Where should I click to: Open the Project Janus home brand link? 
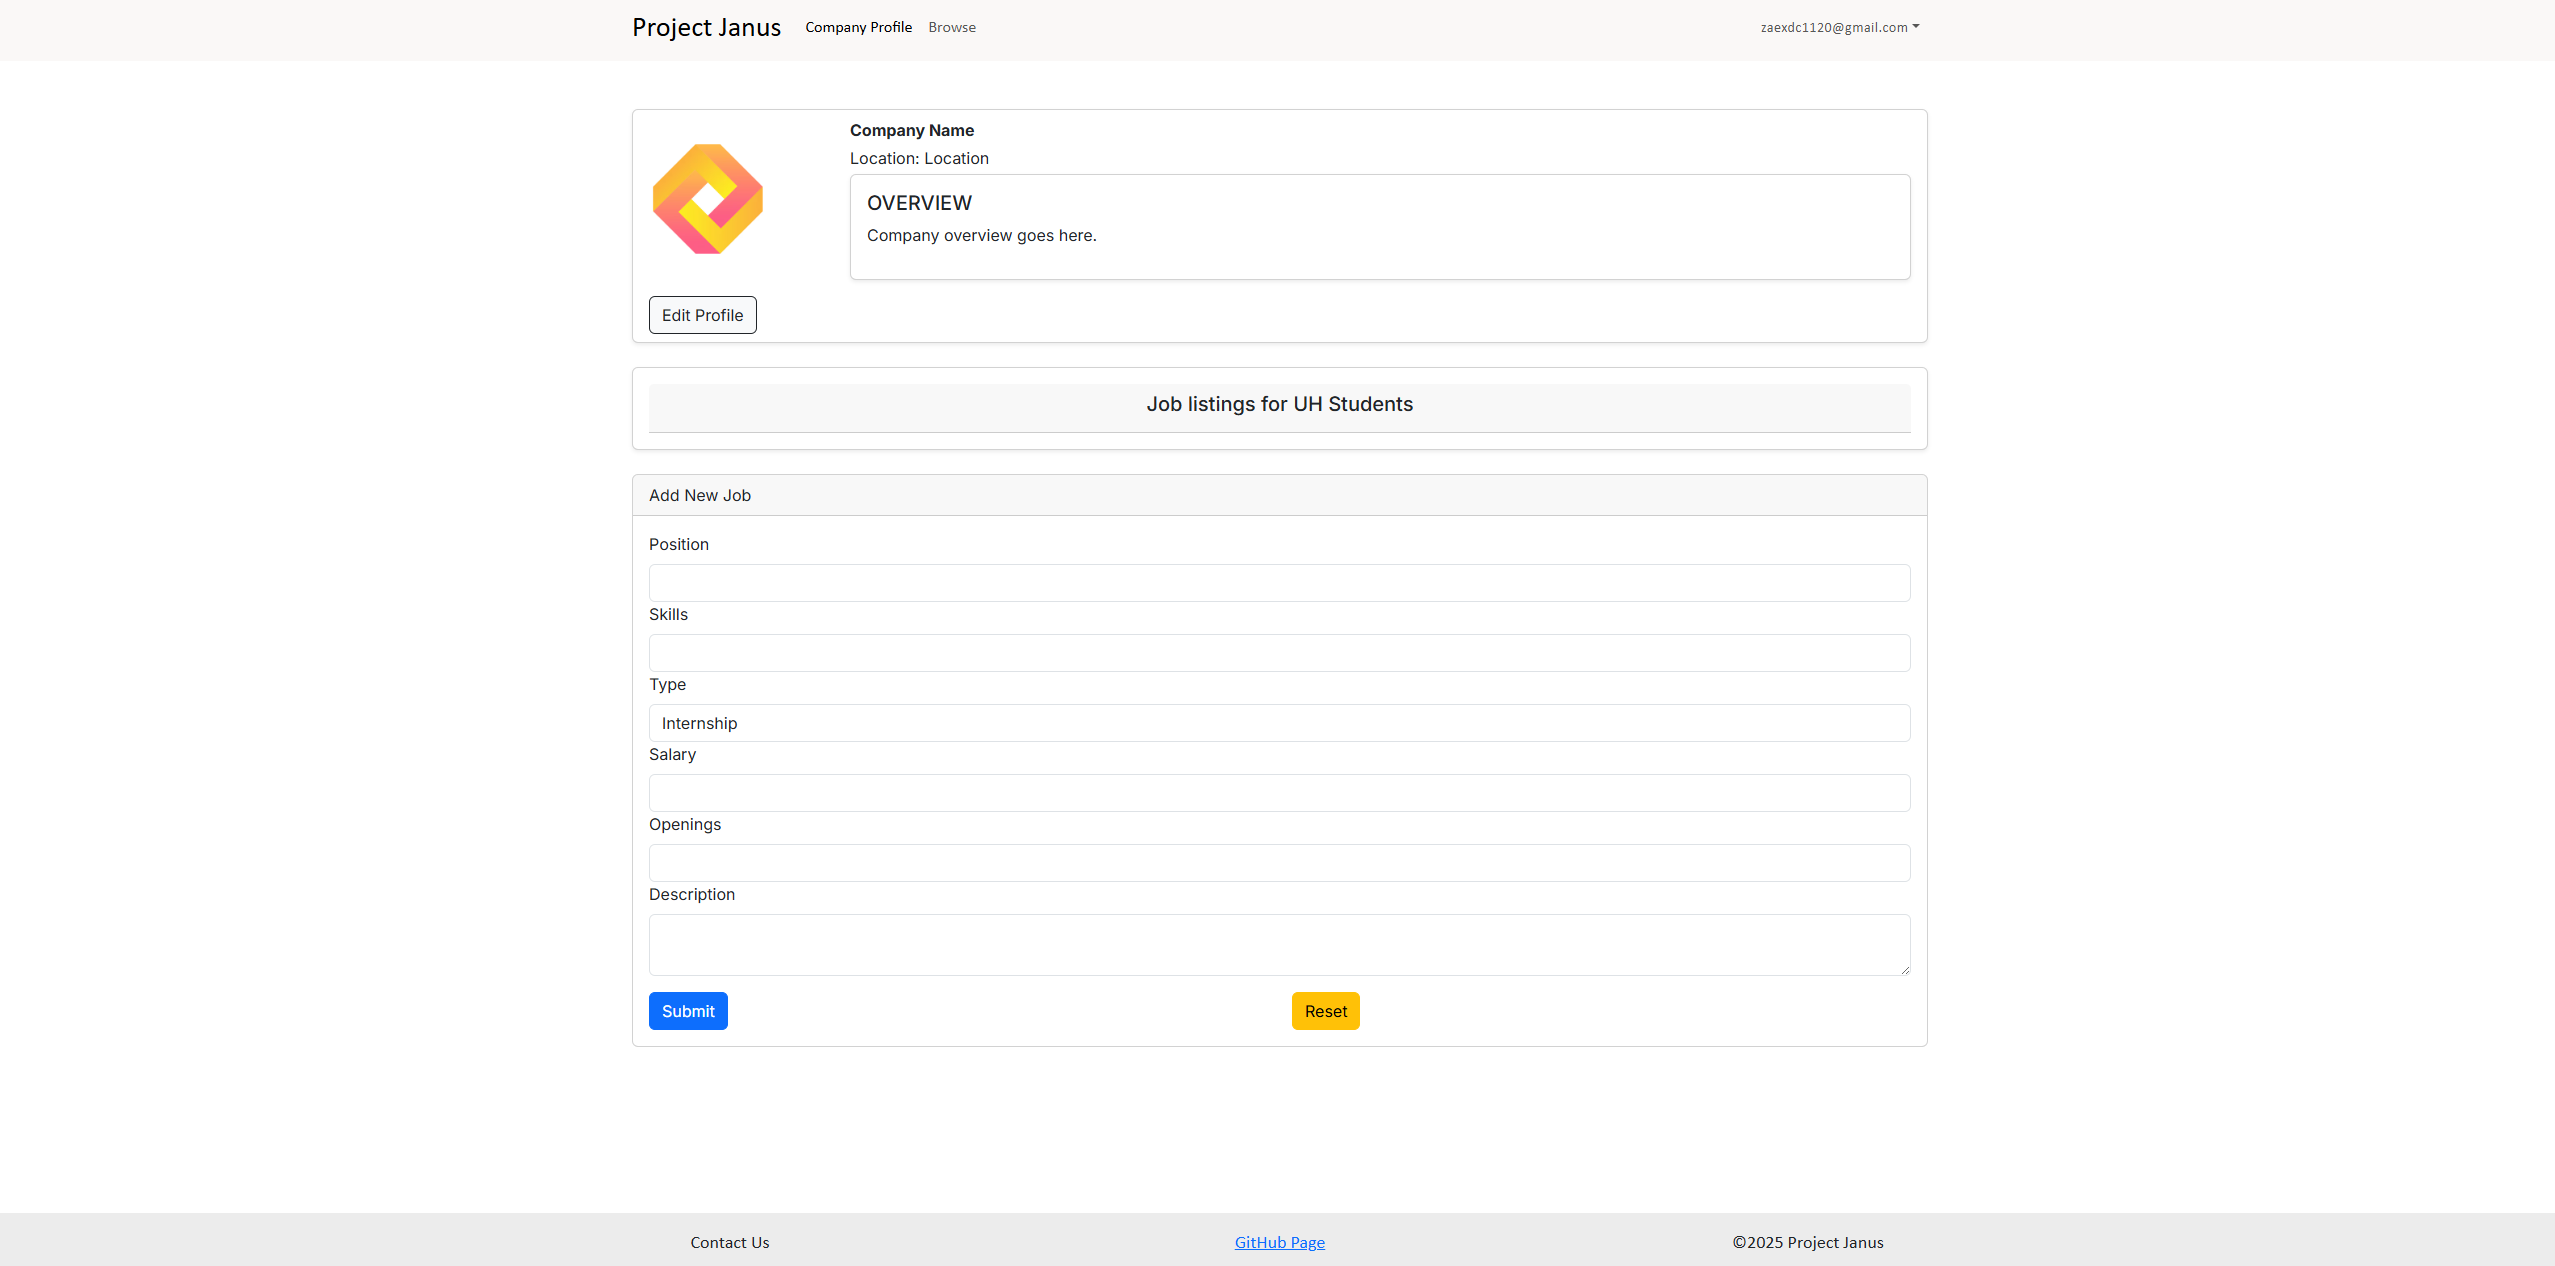[706, 27]
